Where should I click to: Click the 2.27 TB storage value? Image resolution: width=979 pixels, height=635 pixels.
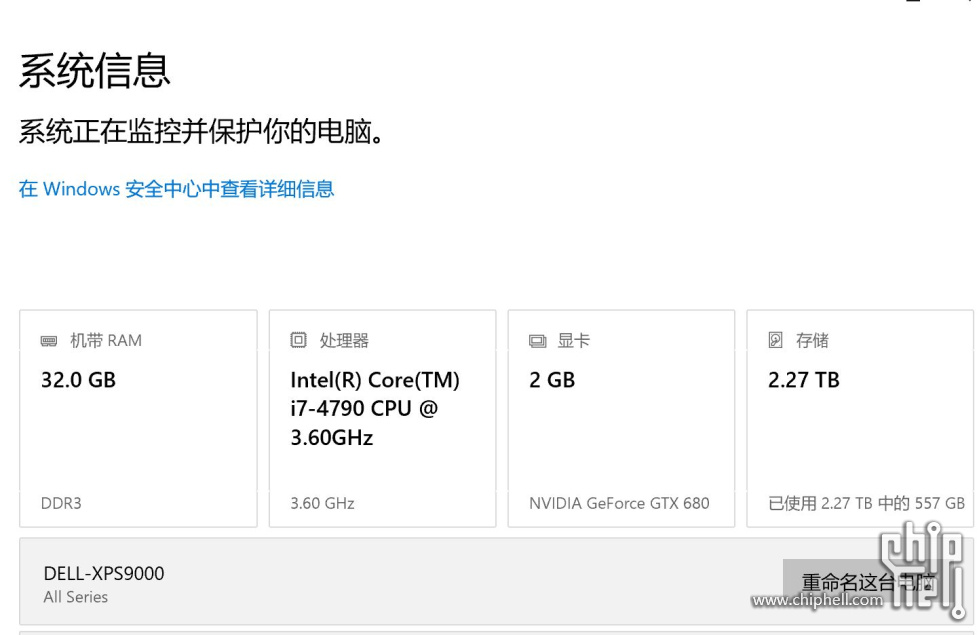(x=804, y=380)
